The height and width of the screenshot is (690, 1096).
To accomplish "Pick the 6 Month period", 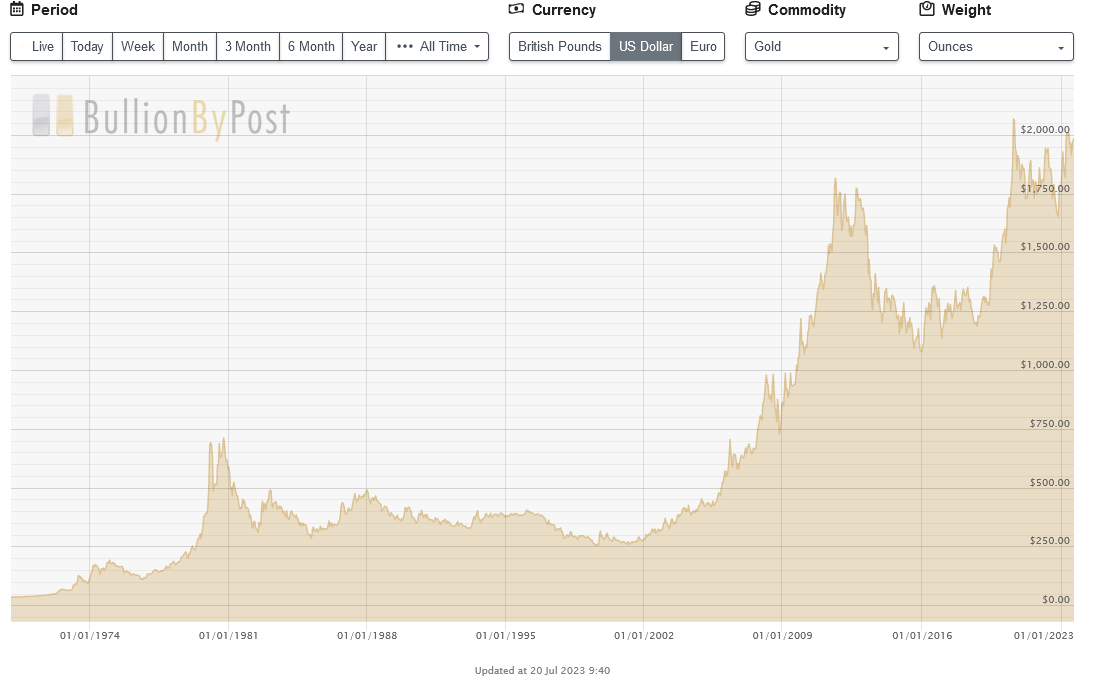I will click(x=311, y=47).
